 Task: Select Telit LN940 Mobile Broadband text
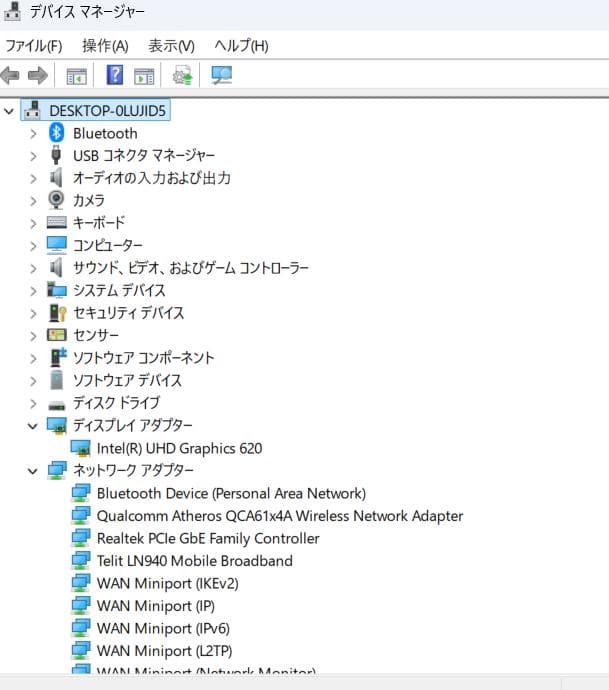(x=194, y=561)
